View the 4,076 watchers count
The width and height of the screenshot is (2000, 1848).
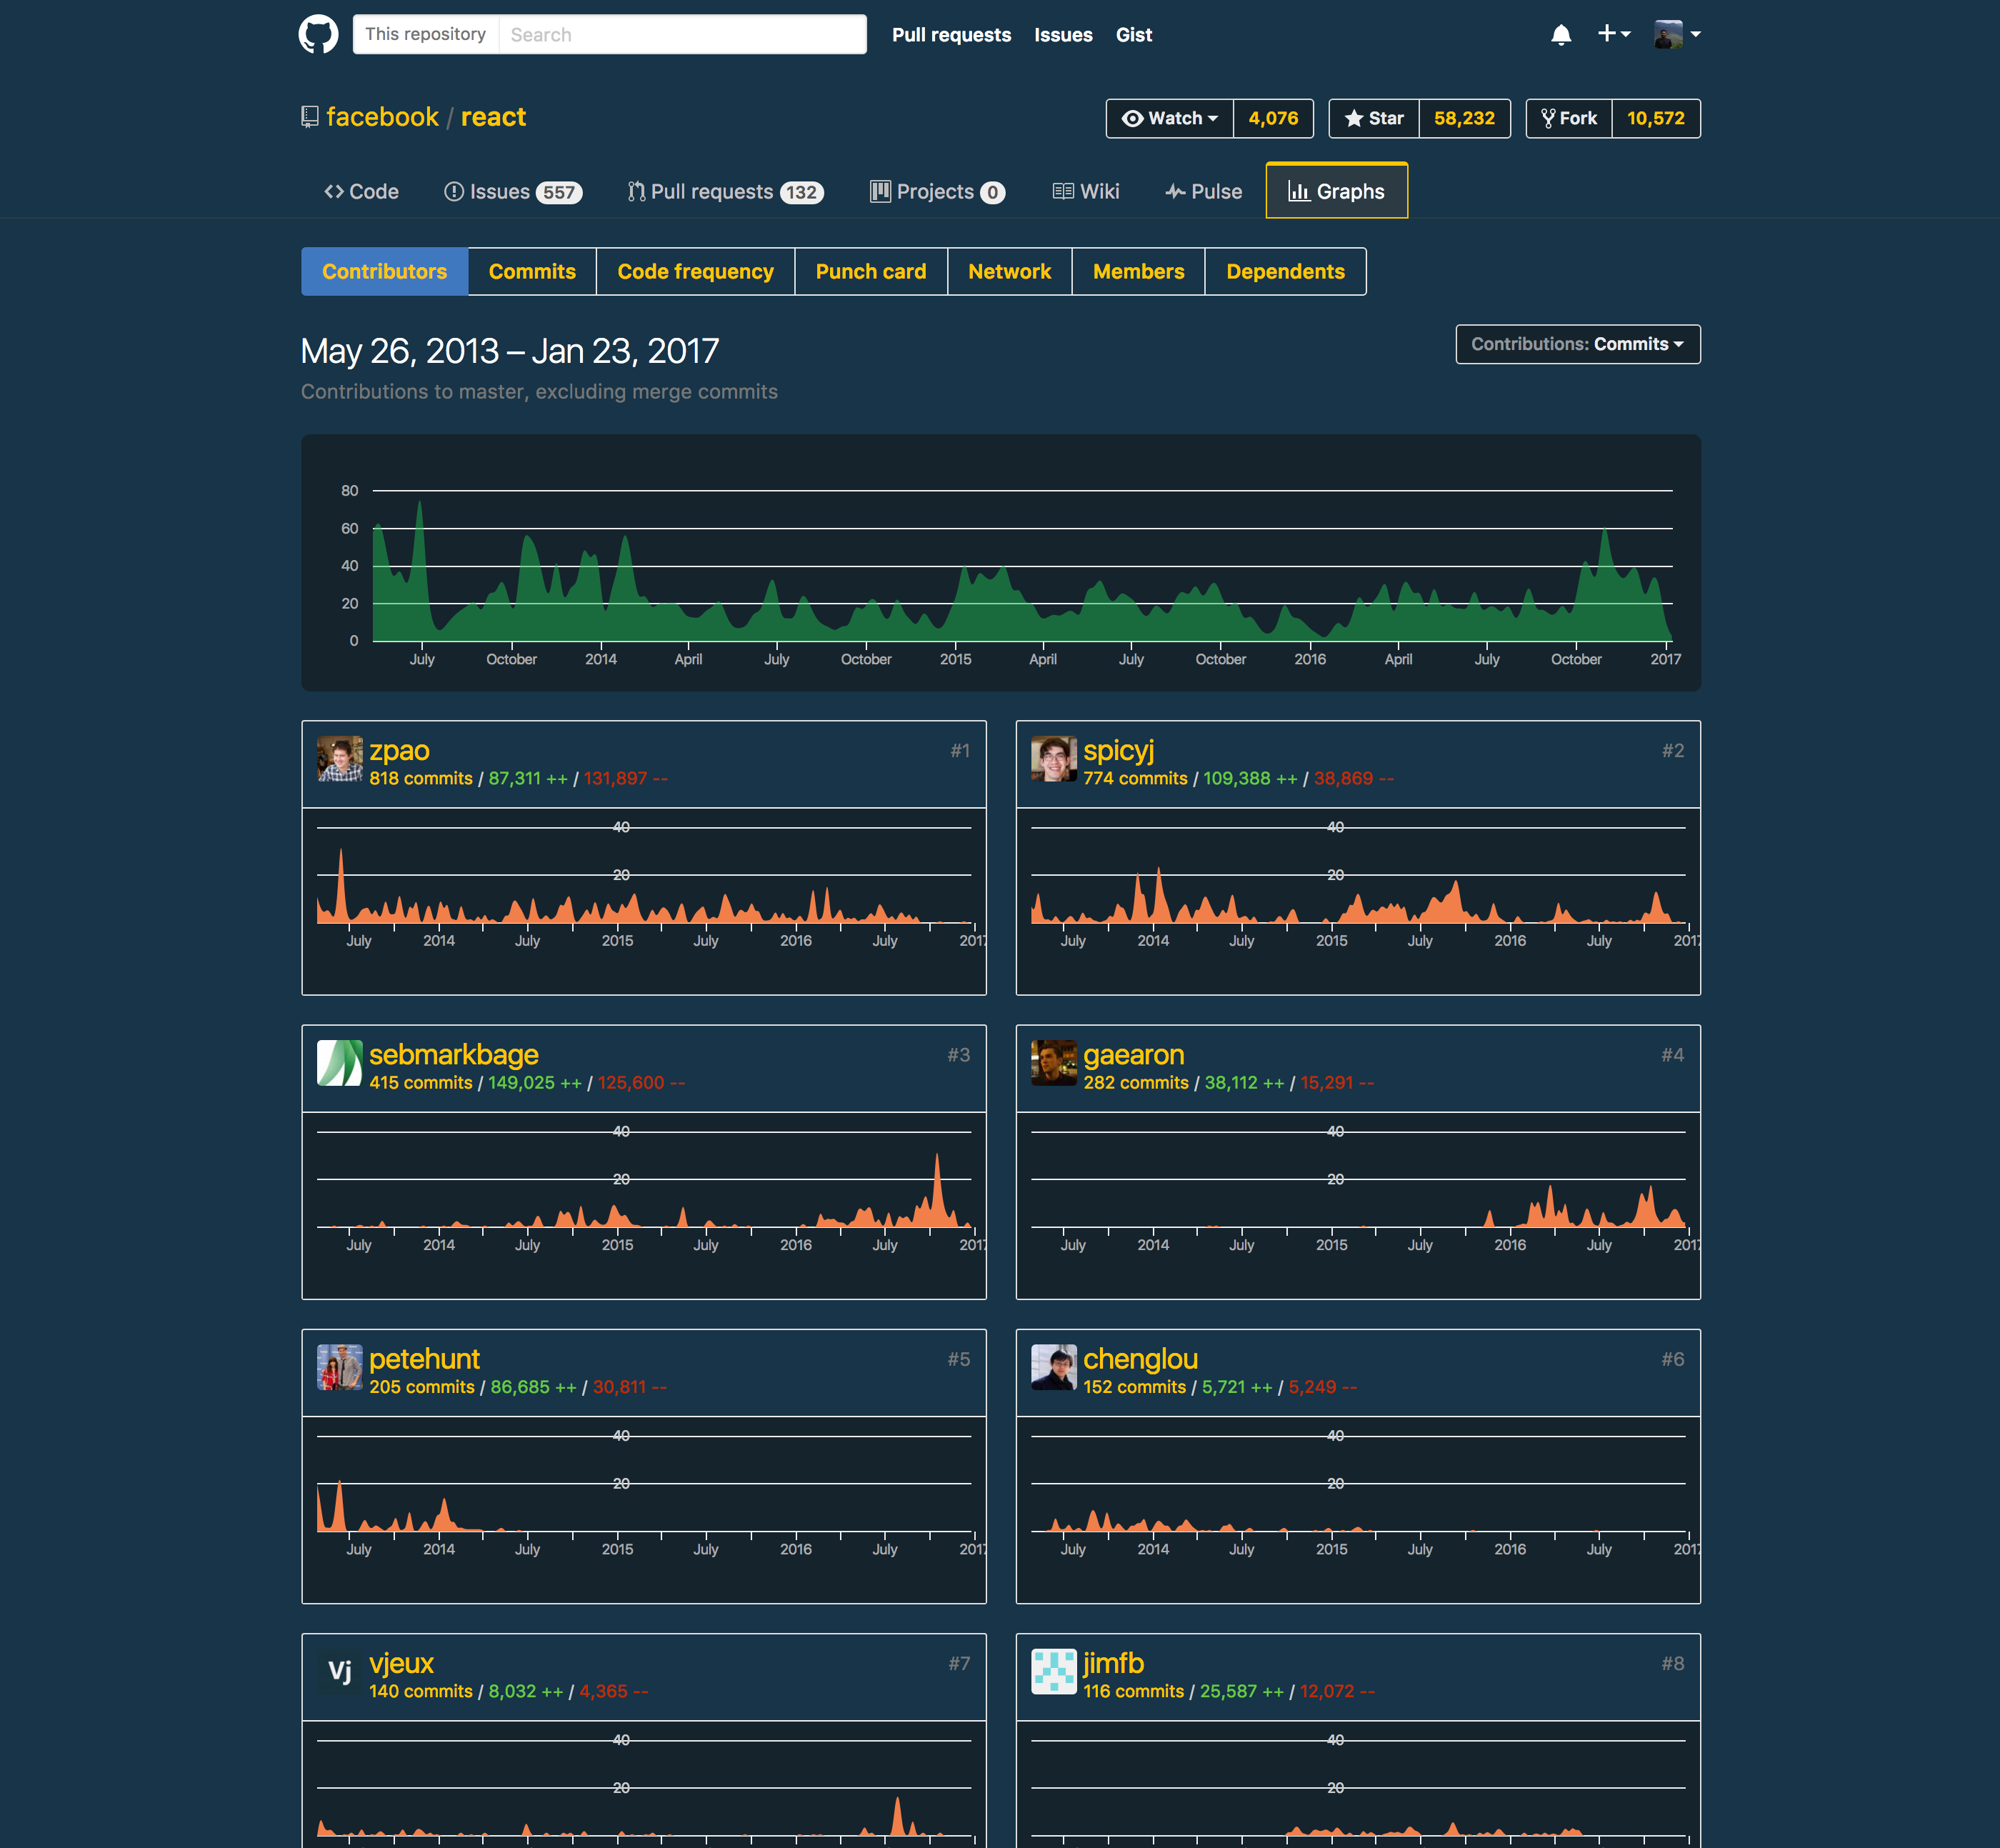coord(1273,118)
